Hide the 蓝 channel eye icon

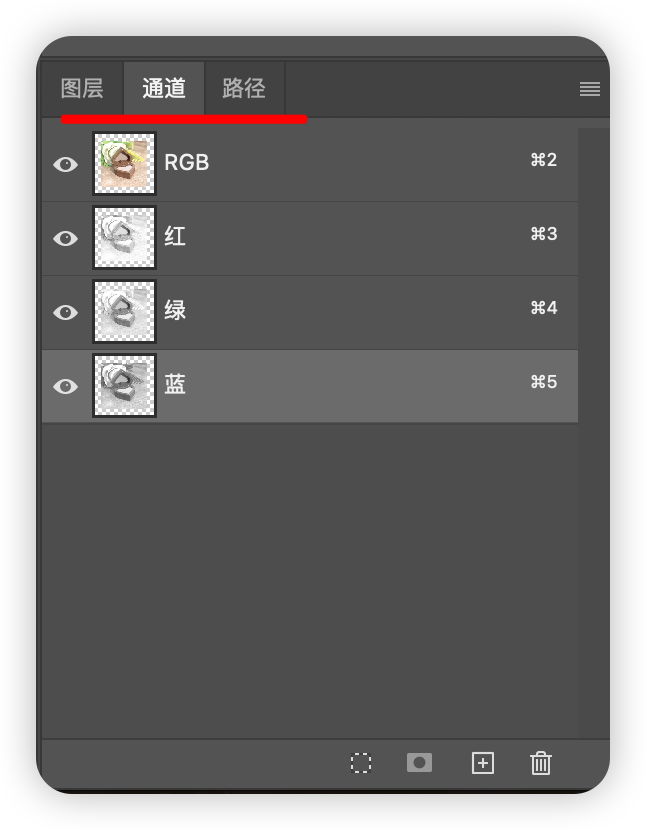(66, 386)
